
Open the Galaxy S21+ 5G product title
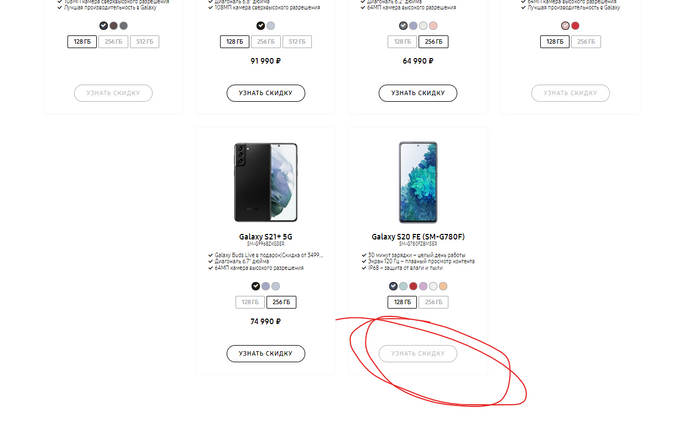(266, 237)
